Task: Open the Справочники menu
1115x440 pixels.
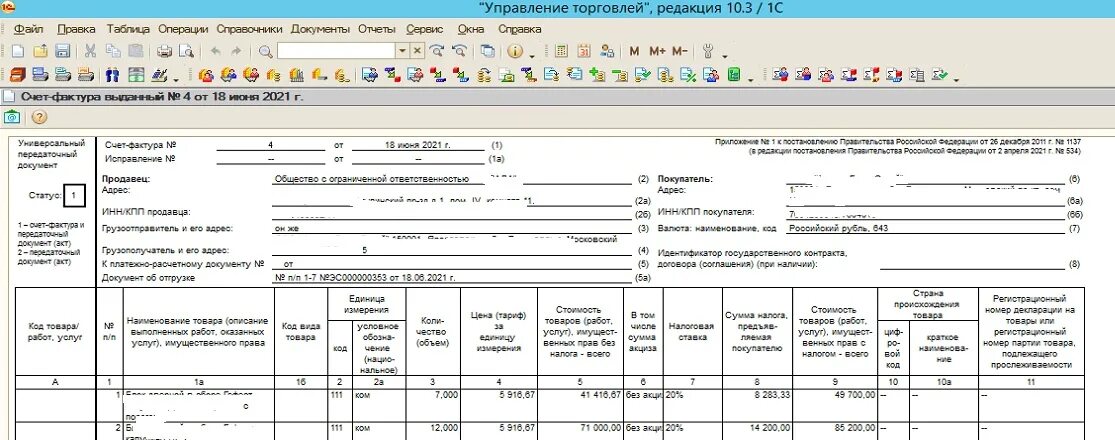Action: tap(249, 29)
